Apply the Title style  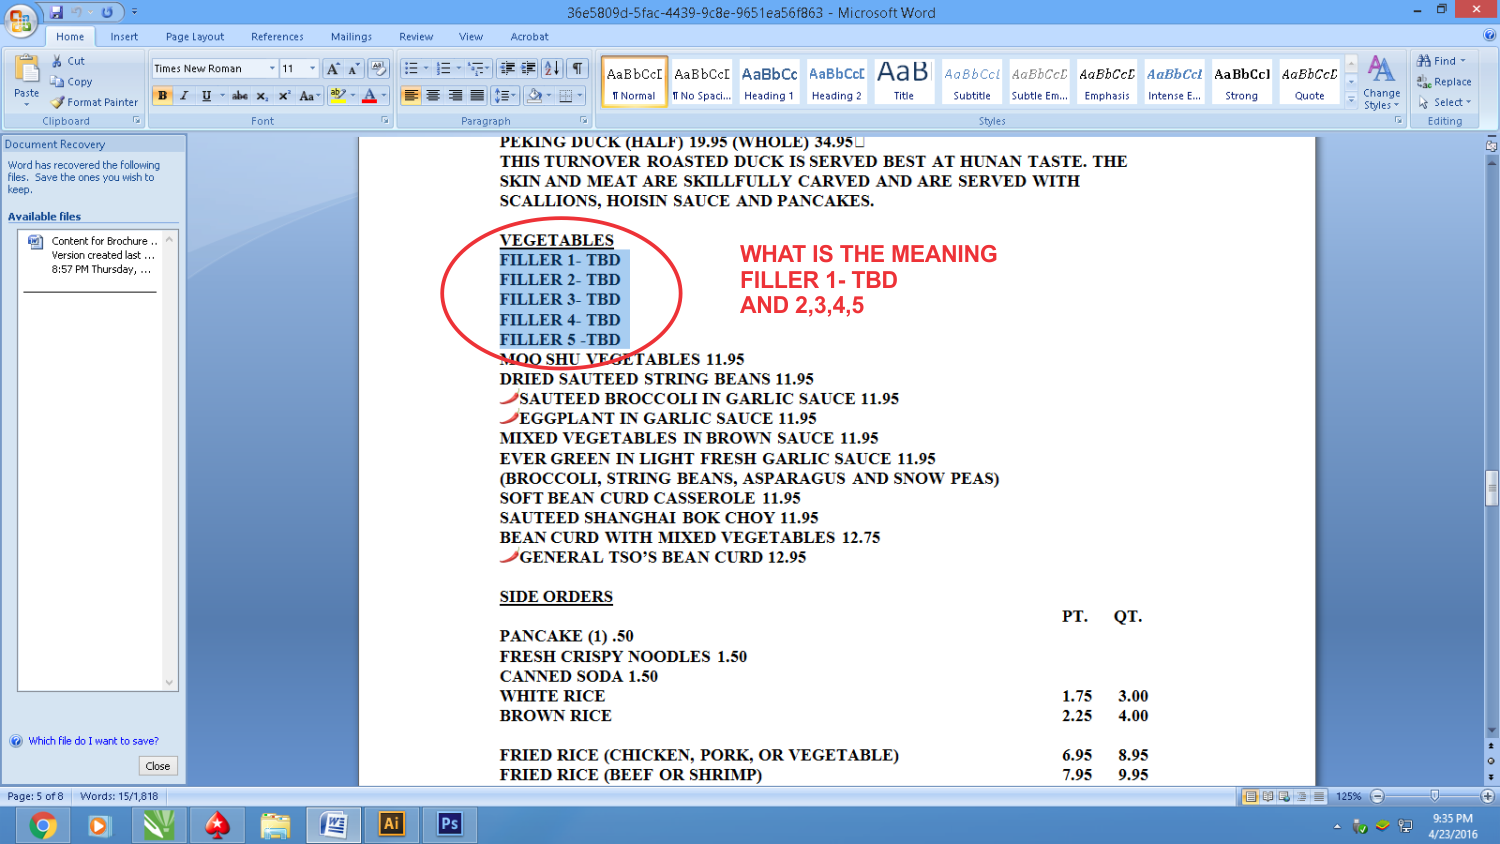coord(903,81)
